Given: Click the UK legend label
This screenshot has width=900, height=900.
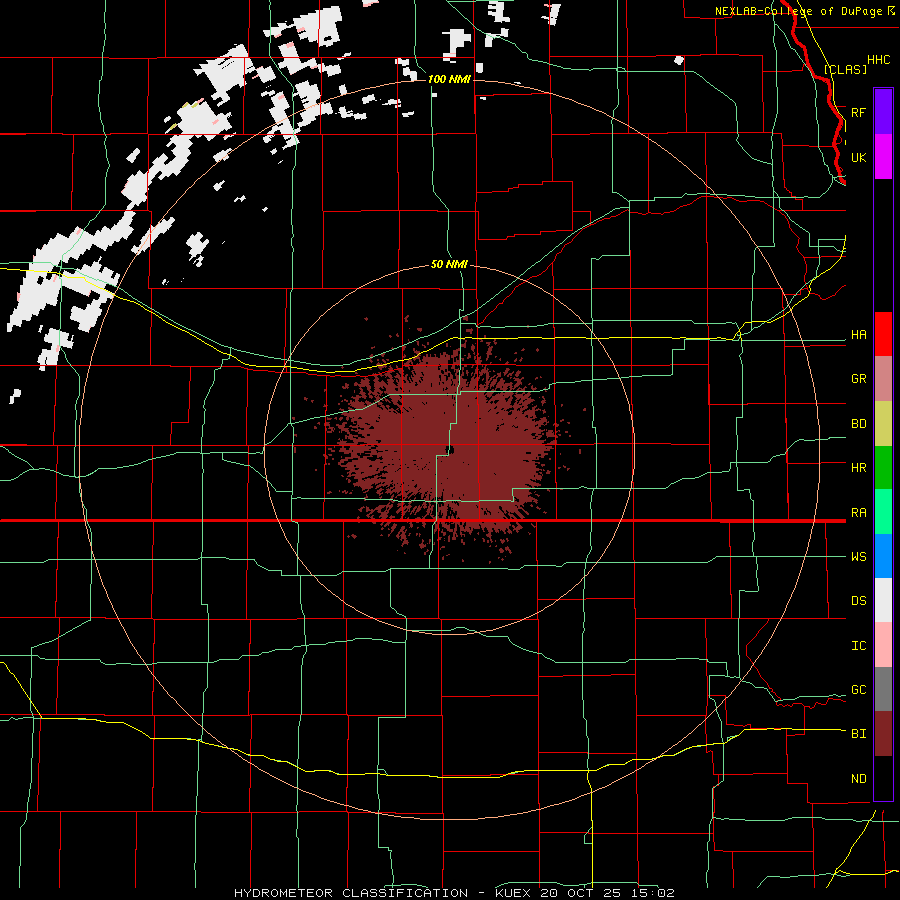Looking at the screenshot, I should pos(858,157).
